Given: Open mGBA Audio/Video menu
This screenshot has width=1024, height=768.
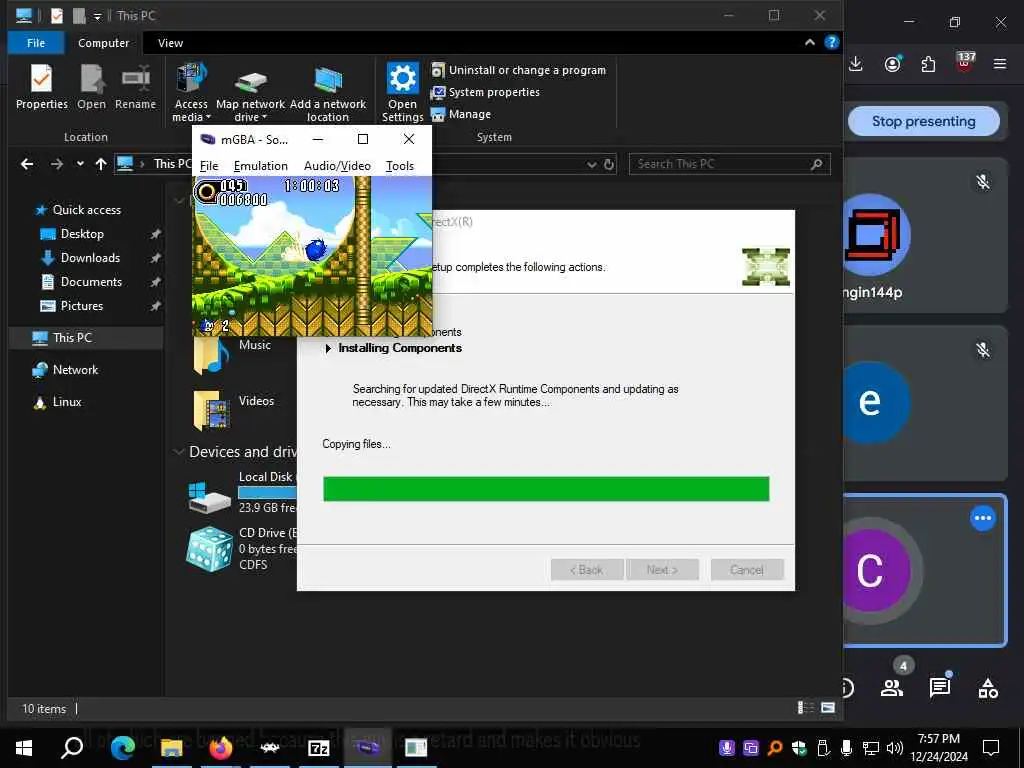Looking at the screenshot, I should pyautogui.click(x=337, y=166).
